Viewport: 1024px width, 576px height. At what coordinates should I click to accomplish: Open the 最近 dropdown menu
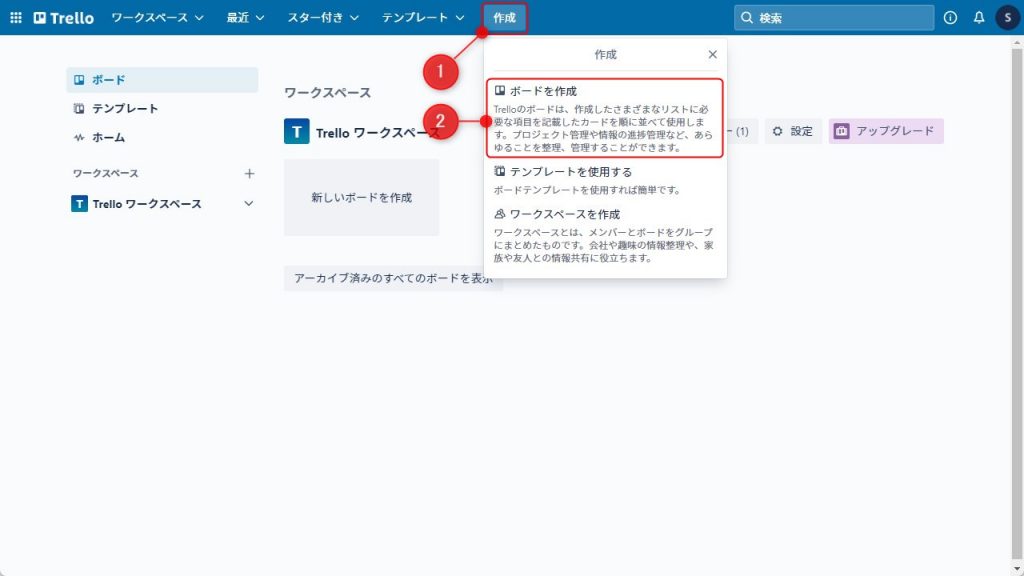246,18
